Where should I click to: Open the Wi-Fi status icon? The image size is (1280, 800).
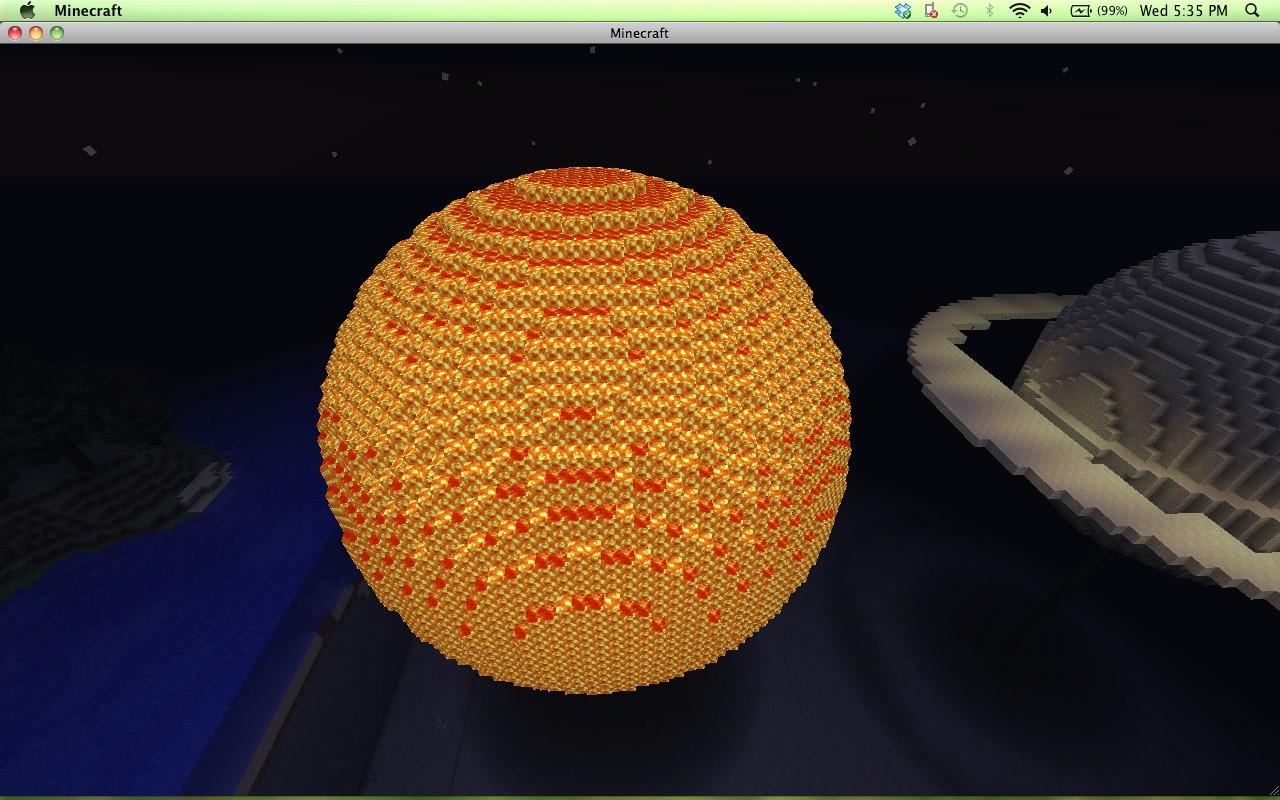1019,11
